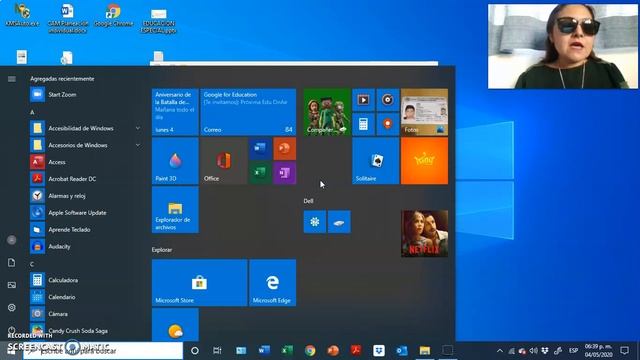Open the Paint 3D tile
Image resolution: width=640 pixels, height=360 pixels.
(175, 161)
